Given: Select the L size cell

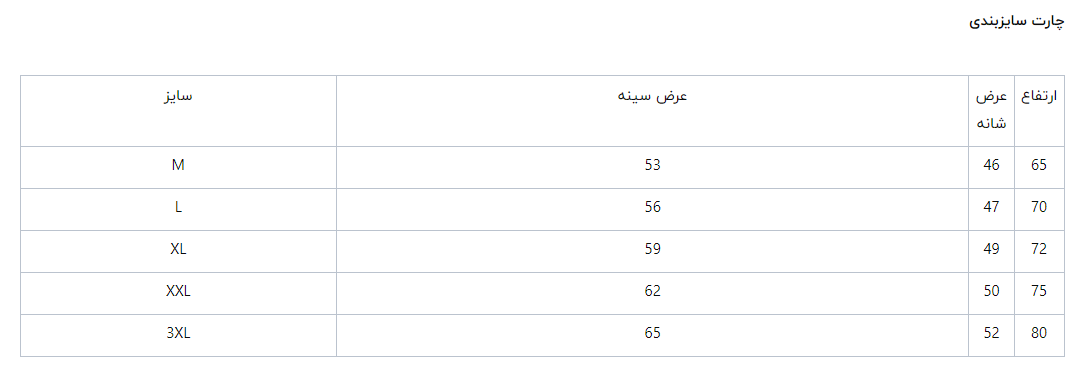Looking at the screenshot, I should pos(178,207).
